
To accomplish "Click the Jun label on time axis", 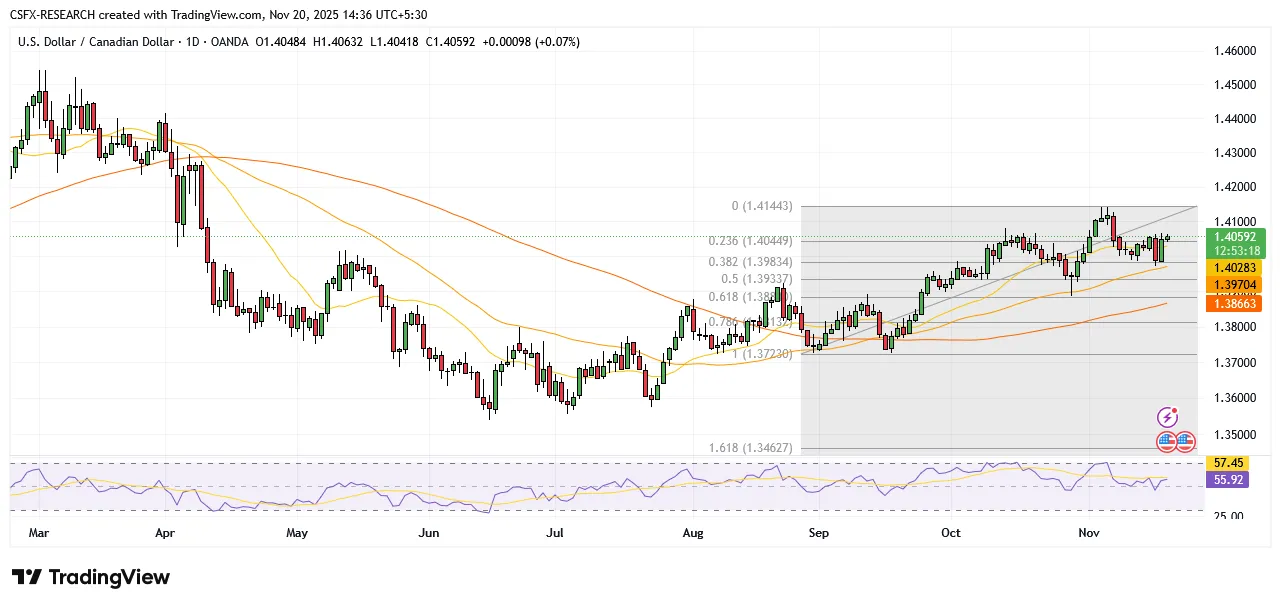I will point(429,533).
